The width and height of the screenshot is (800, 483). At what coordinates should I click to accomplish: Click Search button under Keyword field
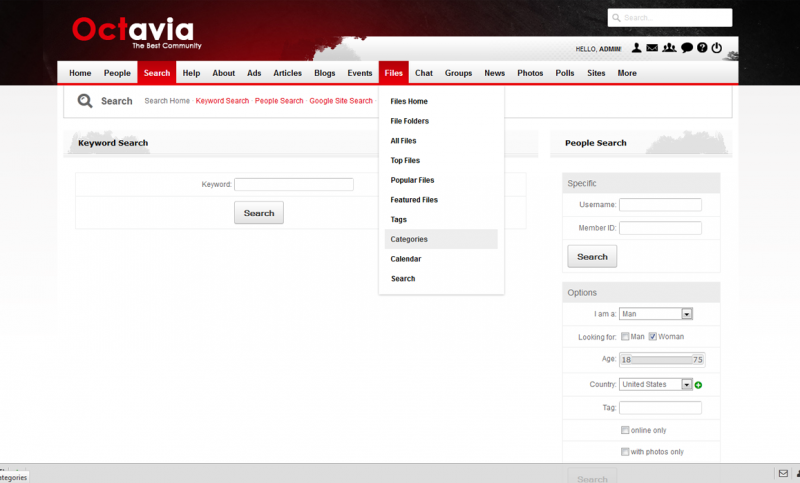point(259,213)
